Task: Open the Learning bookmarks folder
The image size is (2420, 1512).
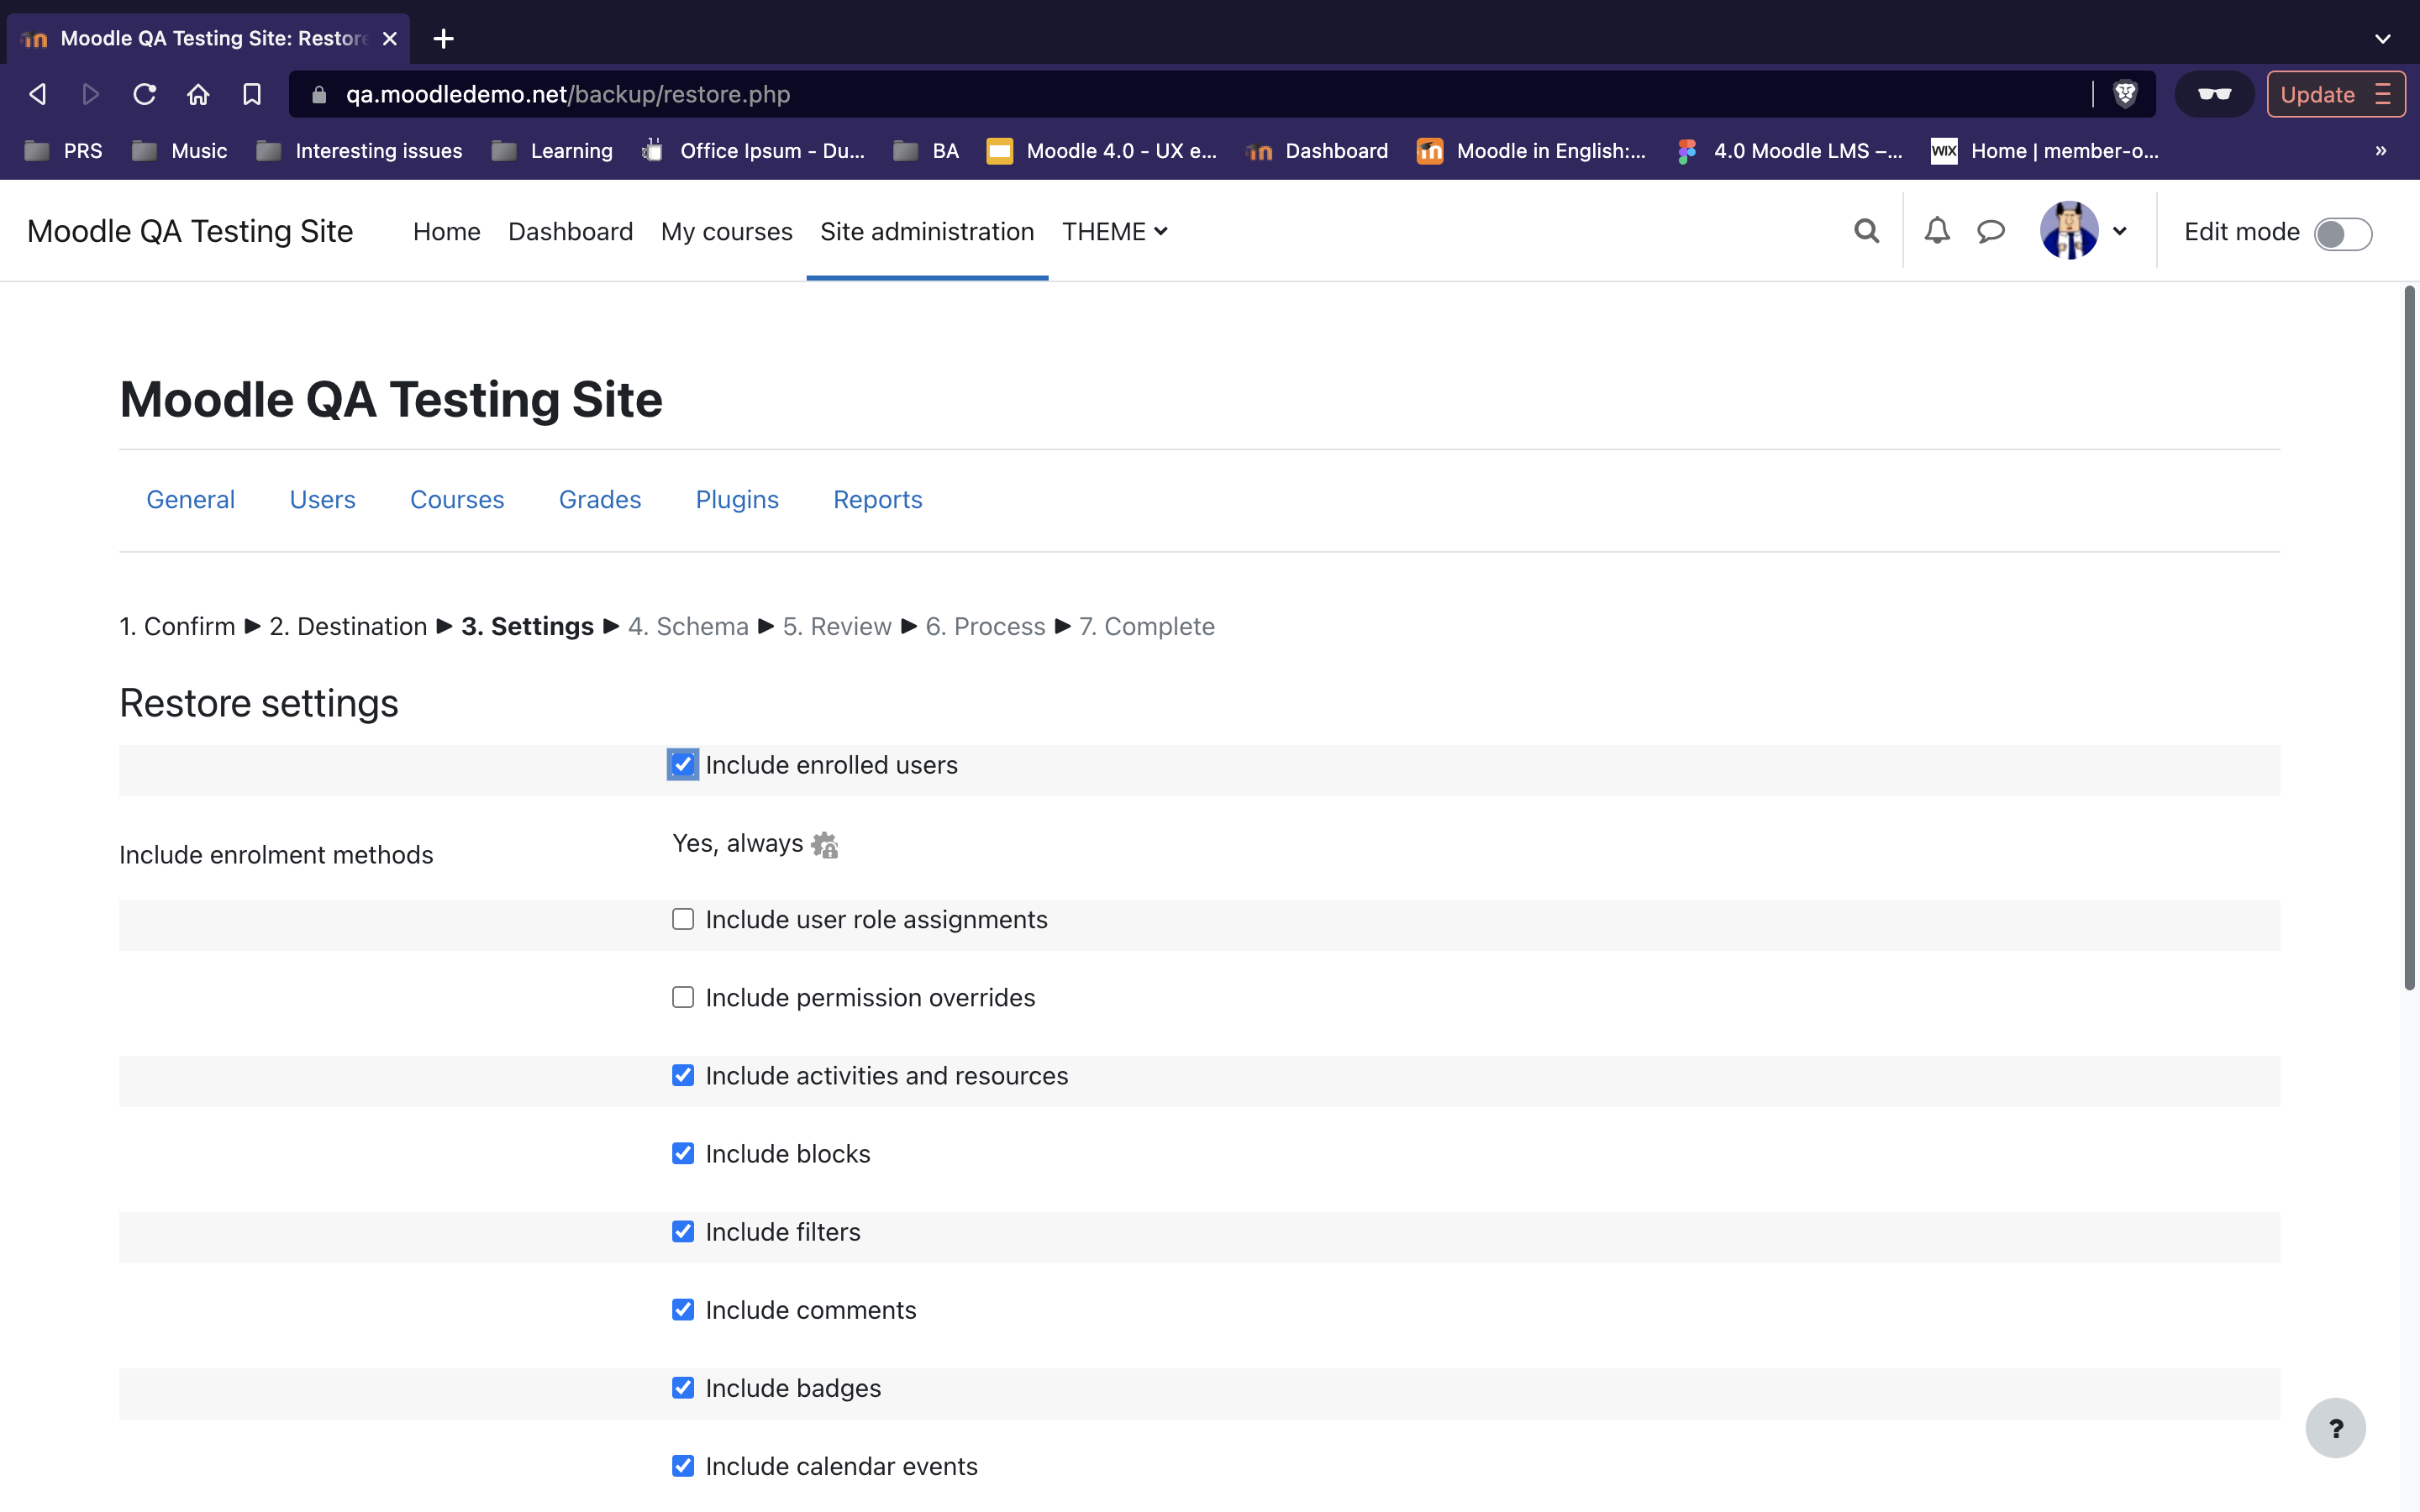Action: pyautogui.click(x=552, y=151)
